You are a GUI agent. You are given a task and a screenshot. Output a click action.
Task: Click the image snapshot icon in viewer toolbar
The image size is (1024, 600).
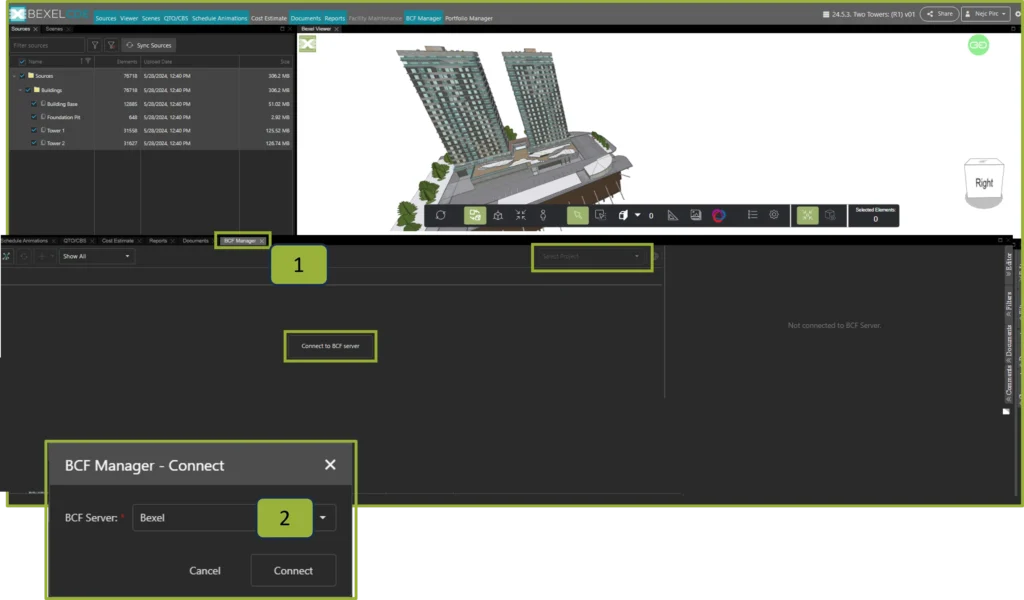[696, 215]
